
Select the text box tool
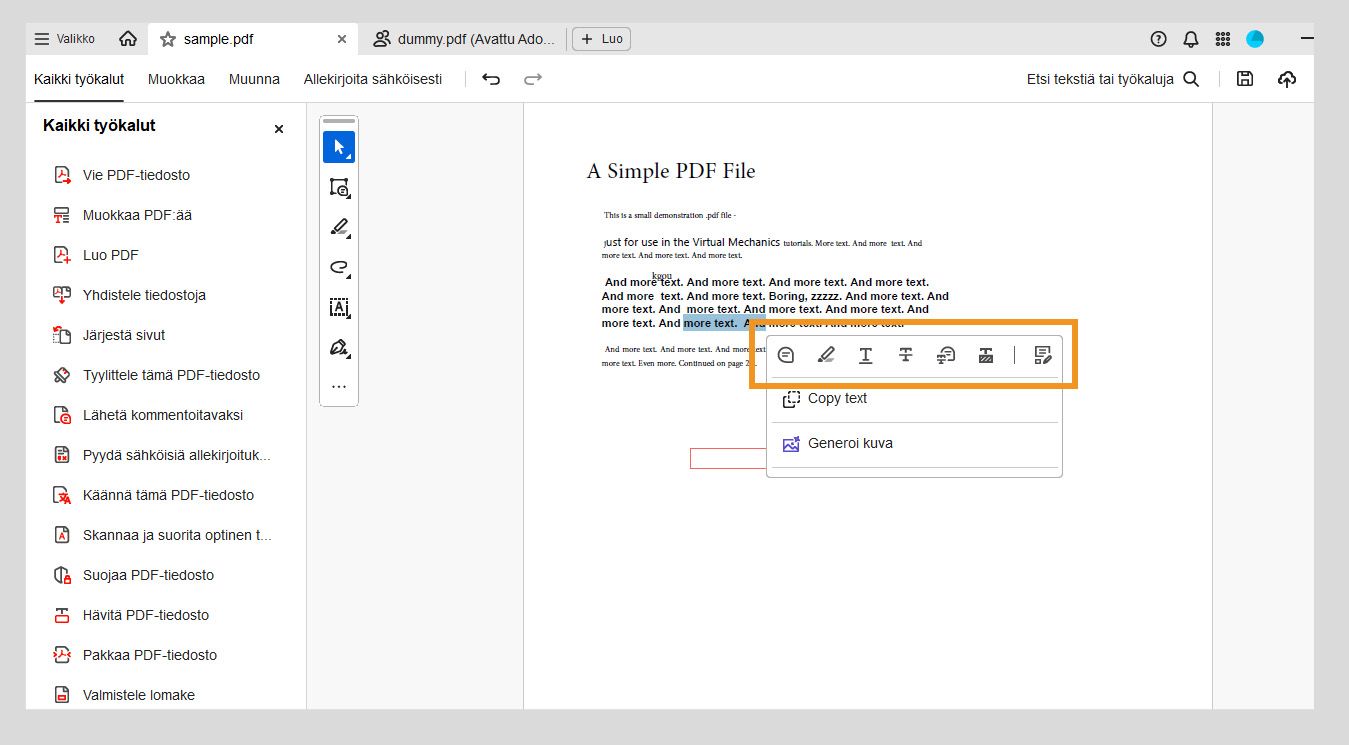(x=339, y=307)
